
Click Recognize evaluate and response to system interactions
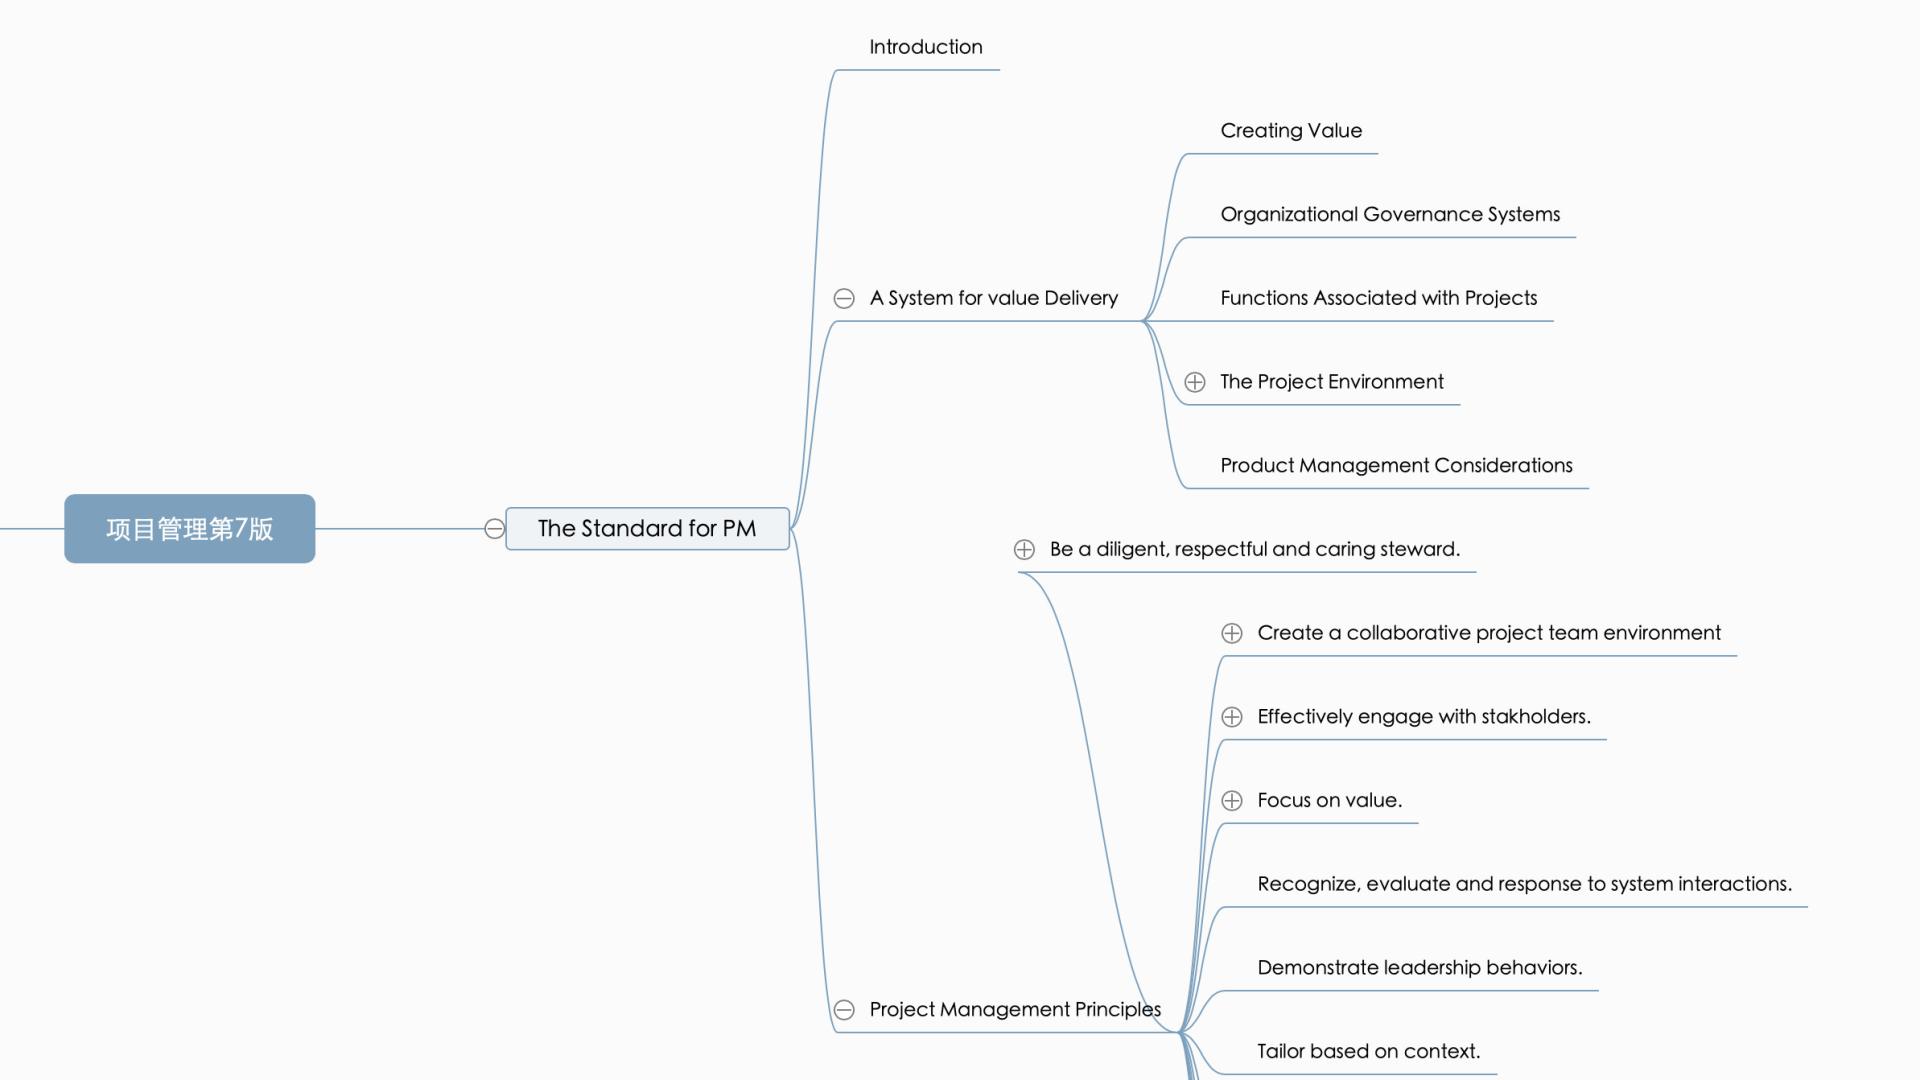click(1522, 882)
